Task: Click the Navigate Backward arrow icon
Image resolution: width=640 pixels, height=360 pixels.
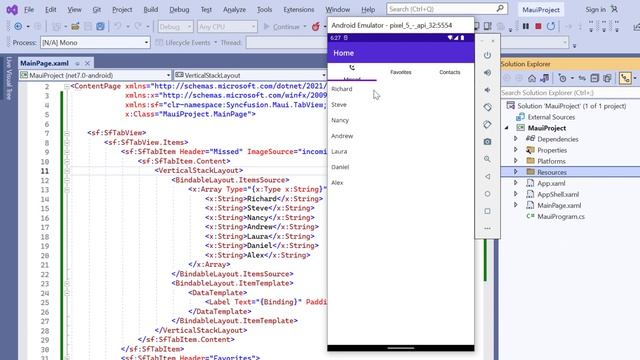Action: (x=18, y=27)
